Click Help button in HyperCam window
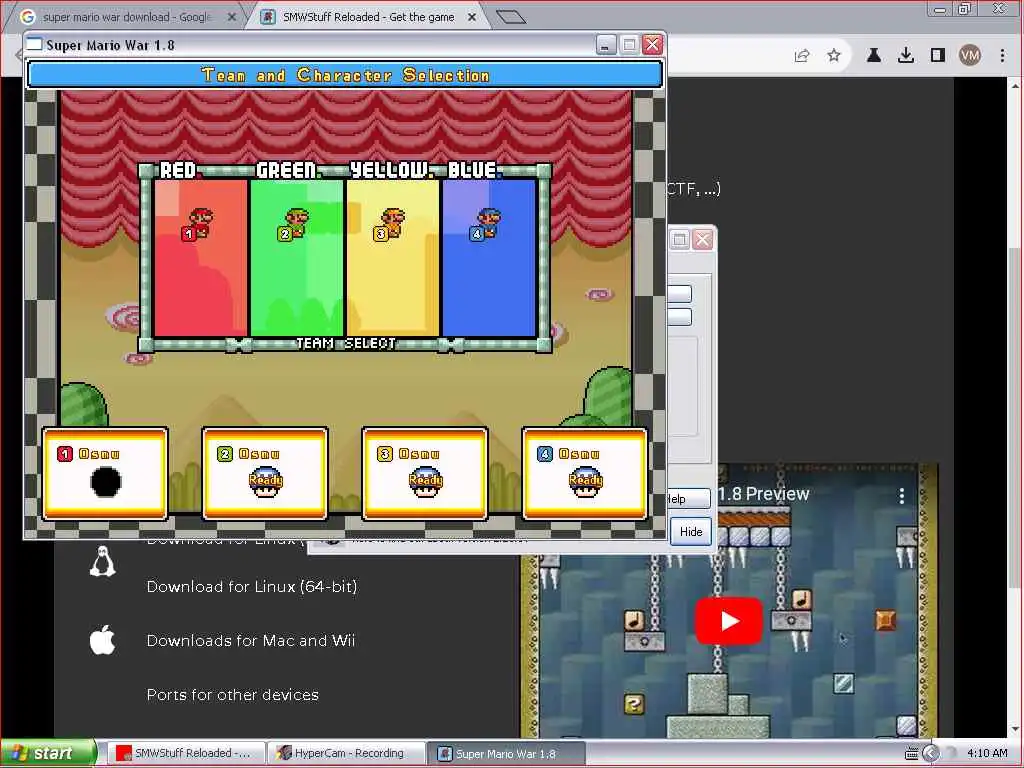The image size is (1024, 768). point(686,499)
